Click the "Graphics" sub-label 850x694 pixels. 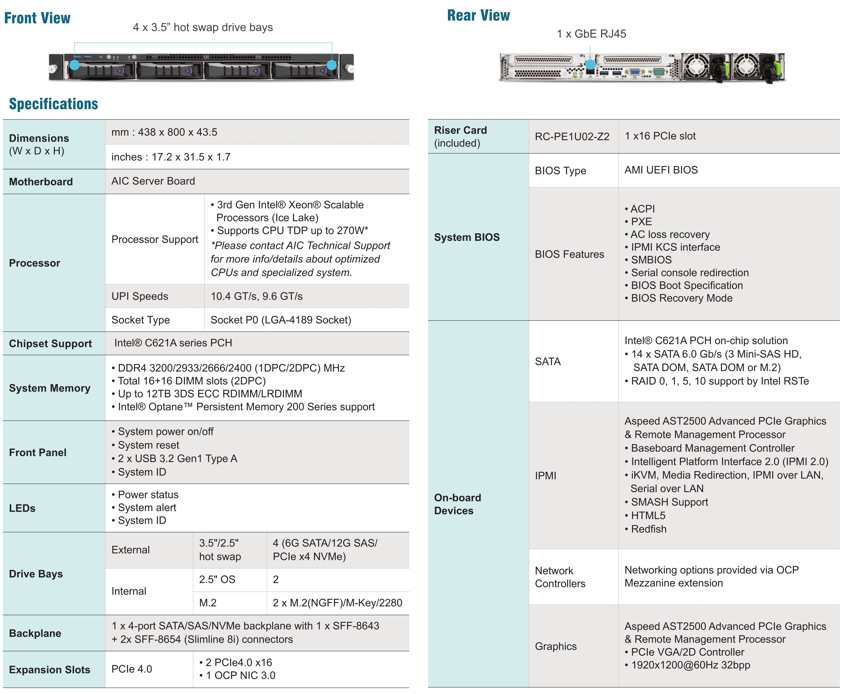(556, 646)
